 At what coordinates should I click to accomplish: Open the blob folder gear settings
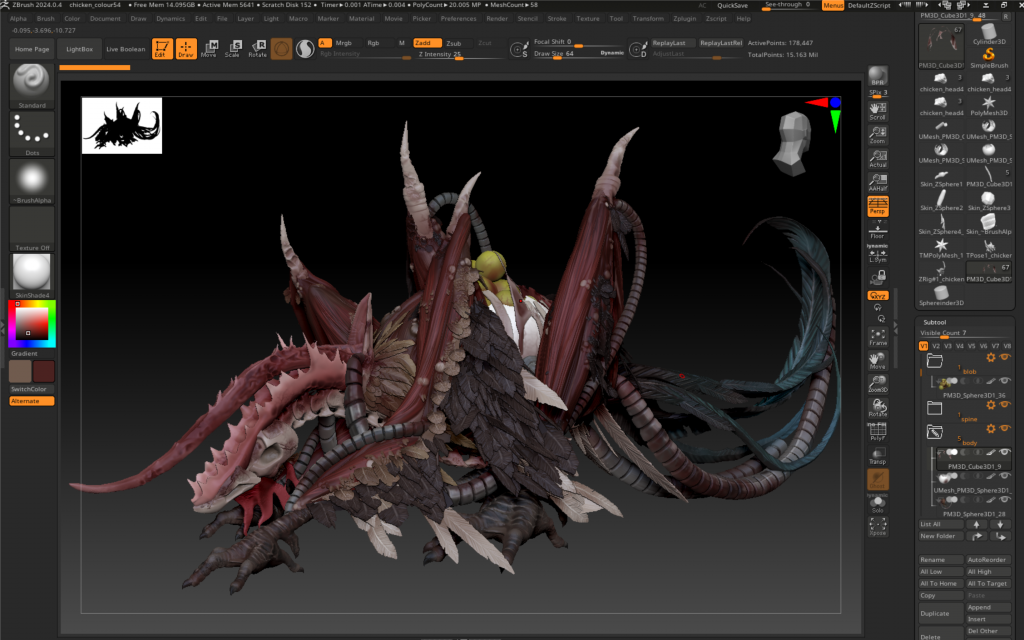pos(991,357)
